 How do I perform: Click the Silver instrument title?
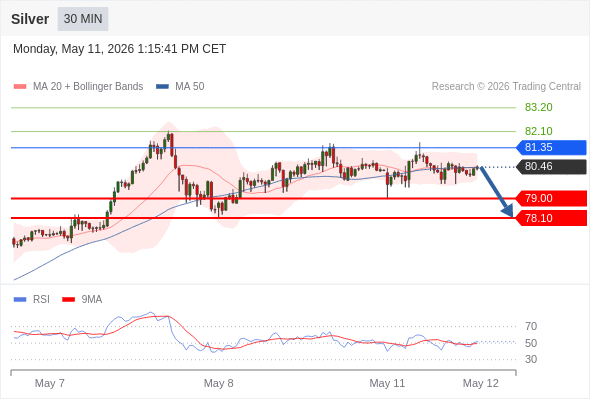tap(30, 19)
